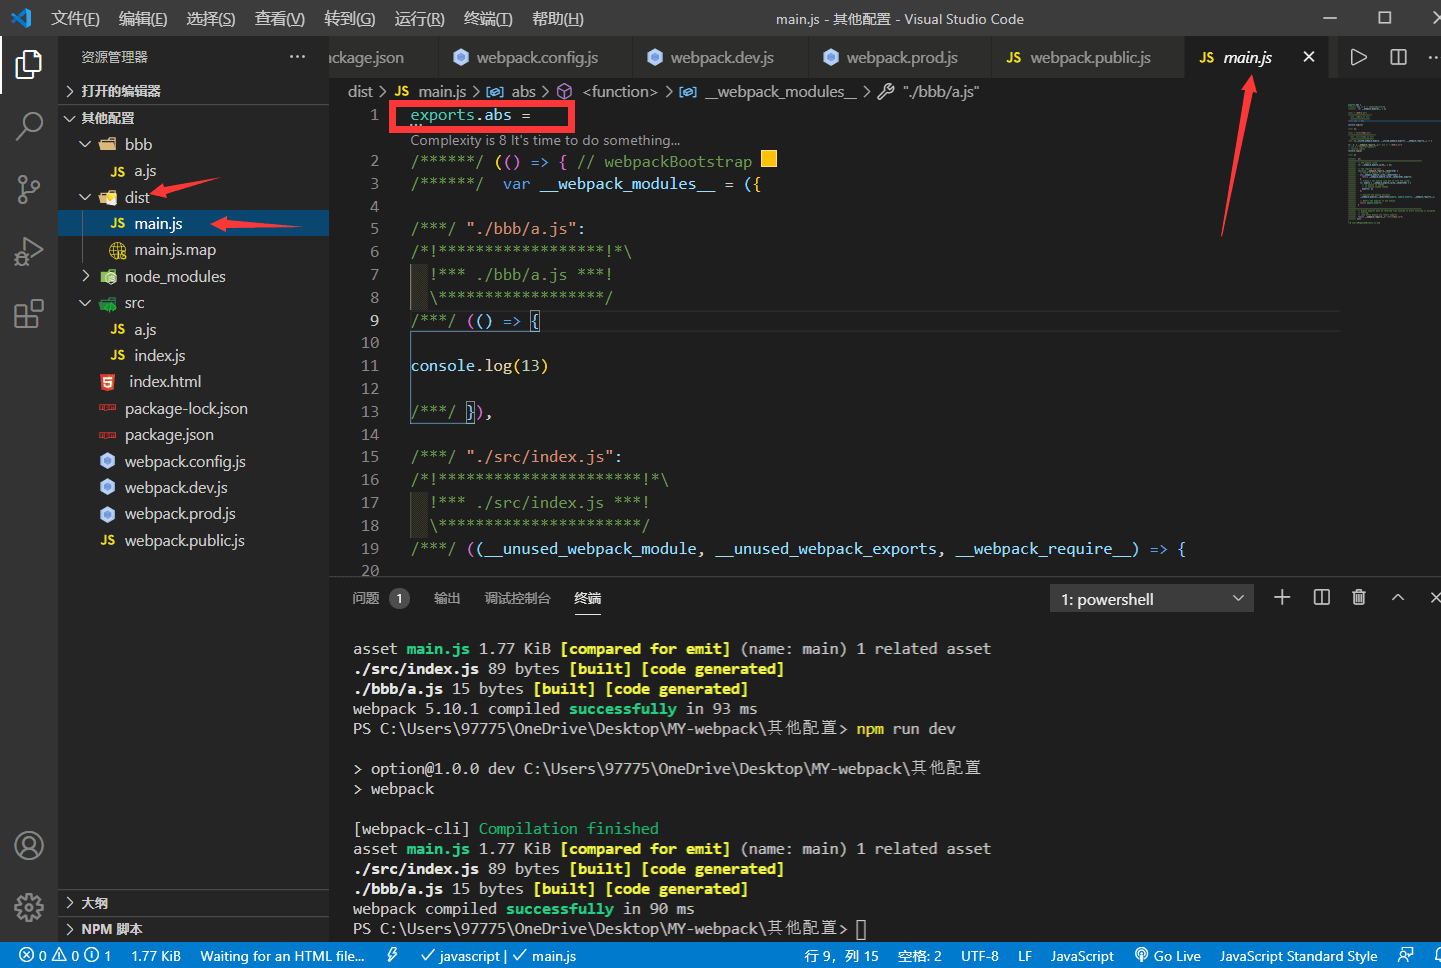Viewport: 1441px width, 968px height.
Task: Expand the node_modules folder
Action: tap(193, 276)
